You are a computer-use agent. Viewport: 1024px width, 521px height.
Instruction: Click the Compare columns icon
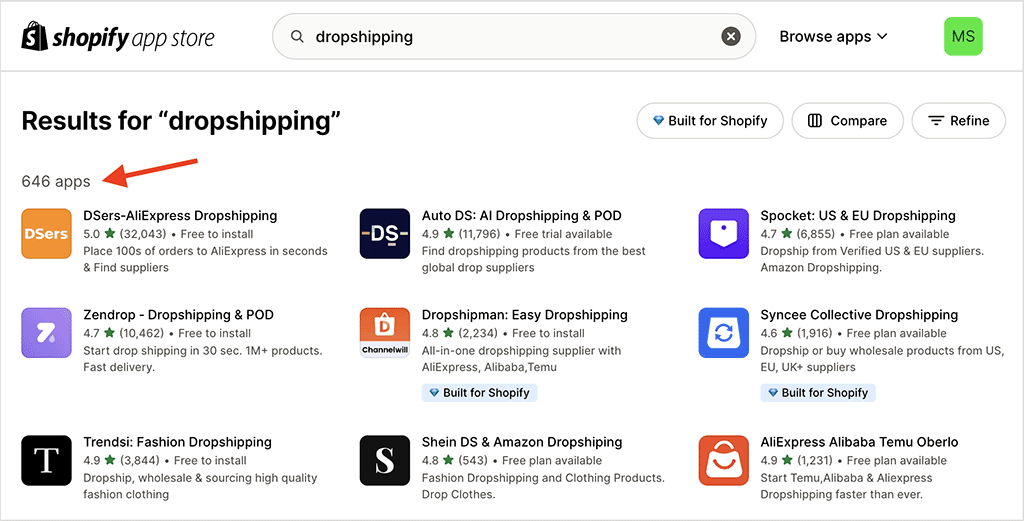click(x=814, y=121)
